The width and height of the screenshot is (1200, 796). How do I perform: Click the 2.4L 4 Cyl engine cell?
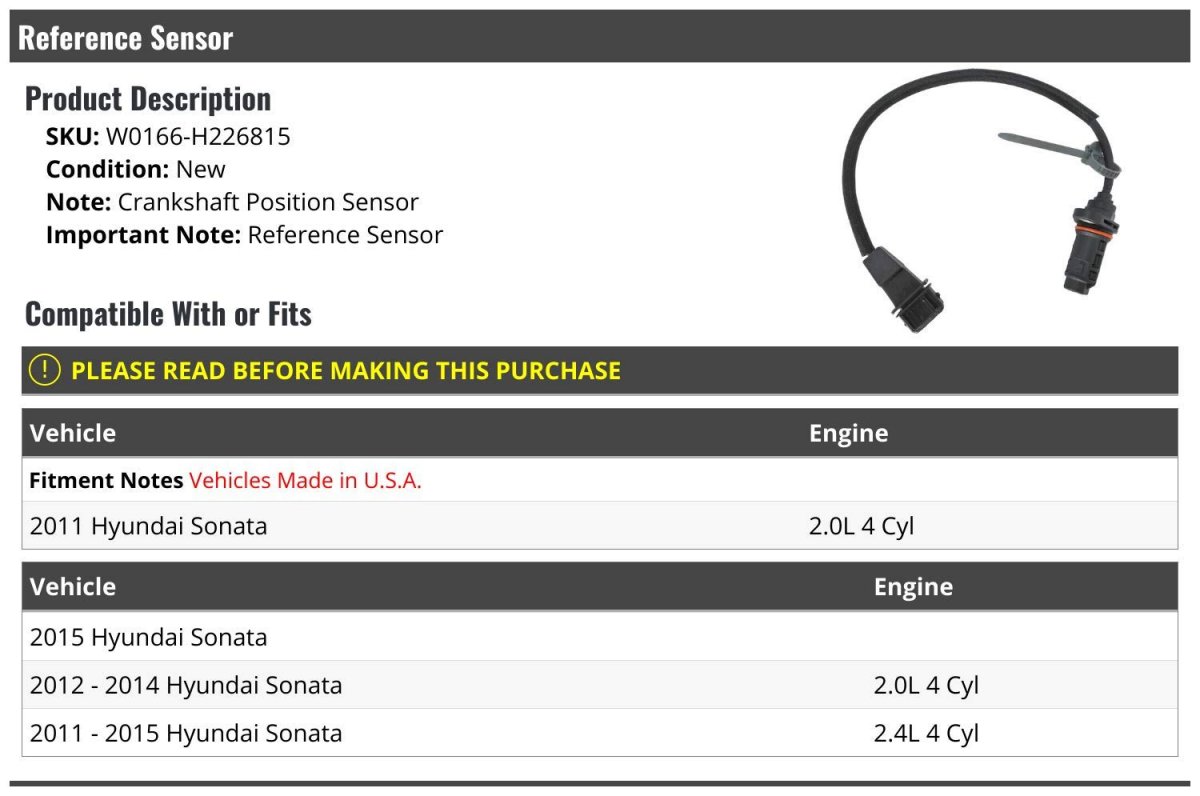click(x=926, y=734)
